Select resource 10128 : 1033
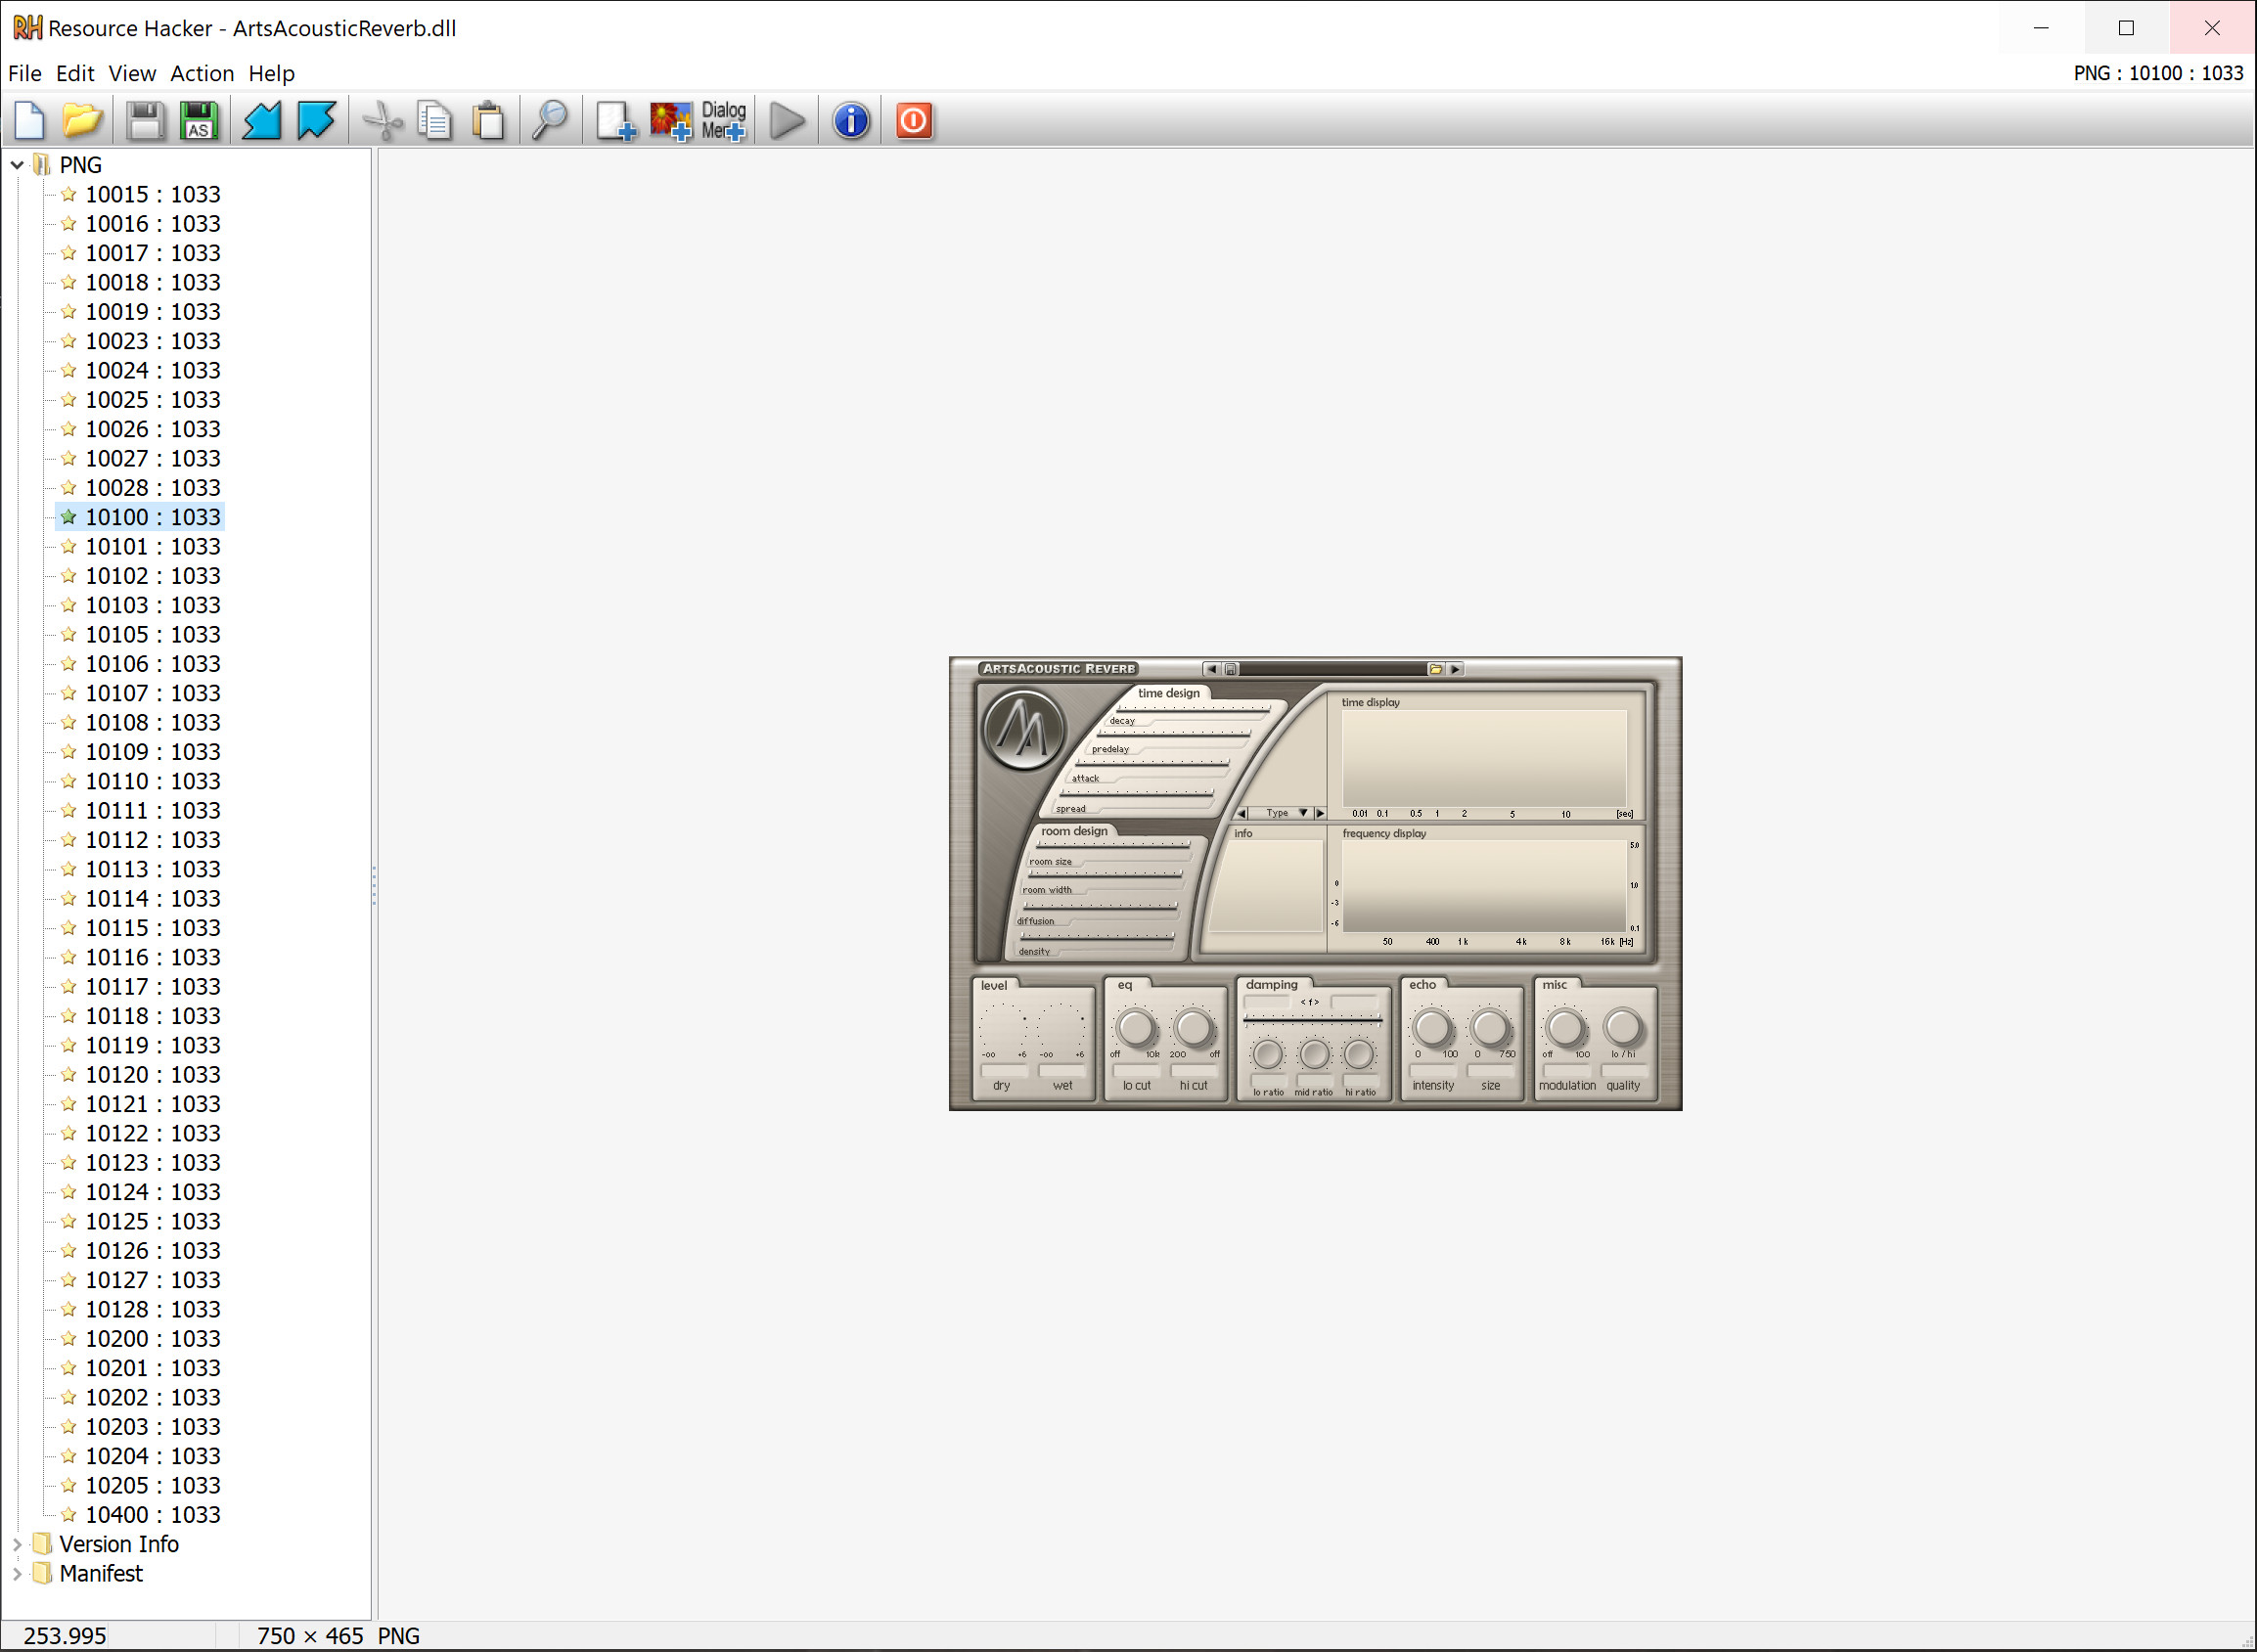 152,1309
